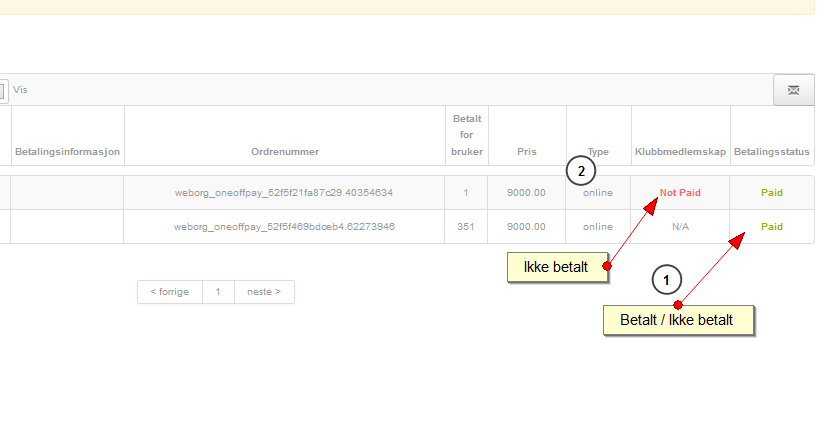This screenshot has height=422, width=824.
Task: Click the Vis button
Action: click(20, 90)
